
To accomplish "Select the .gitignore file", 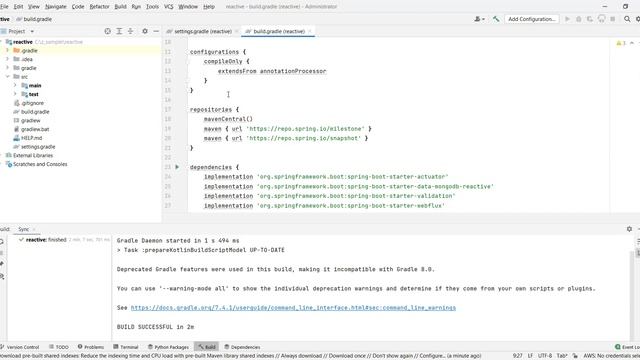I will (32, 103).
